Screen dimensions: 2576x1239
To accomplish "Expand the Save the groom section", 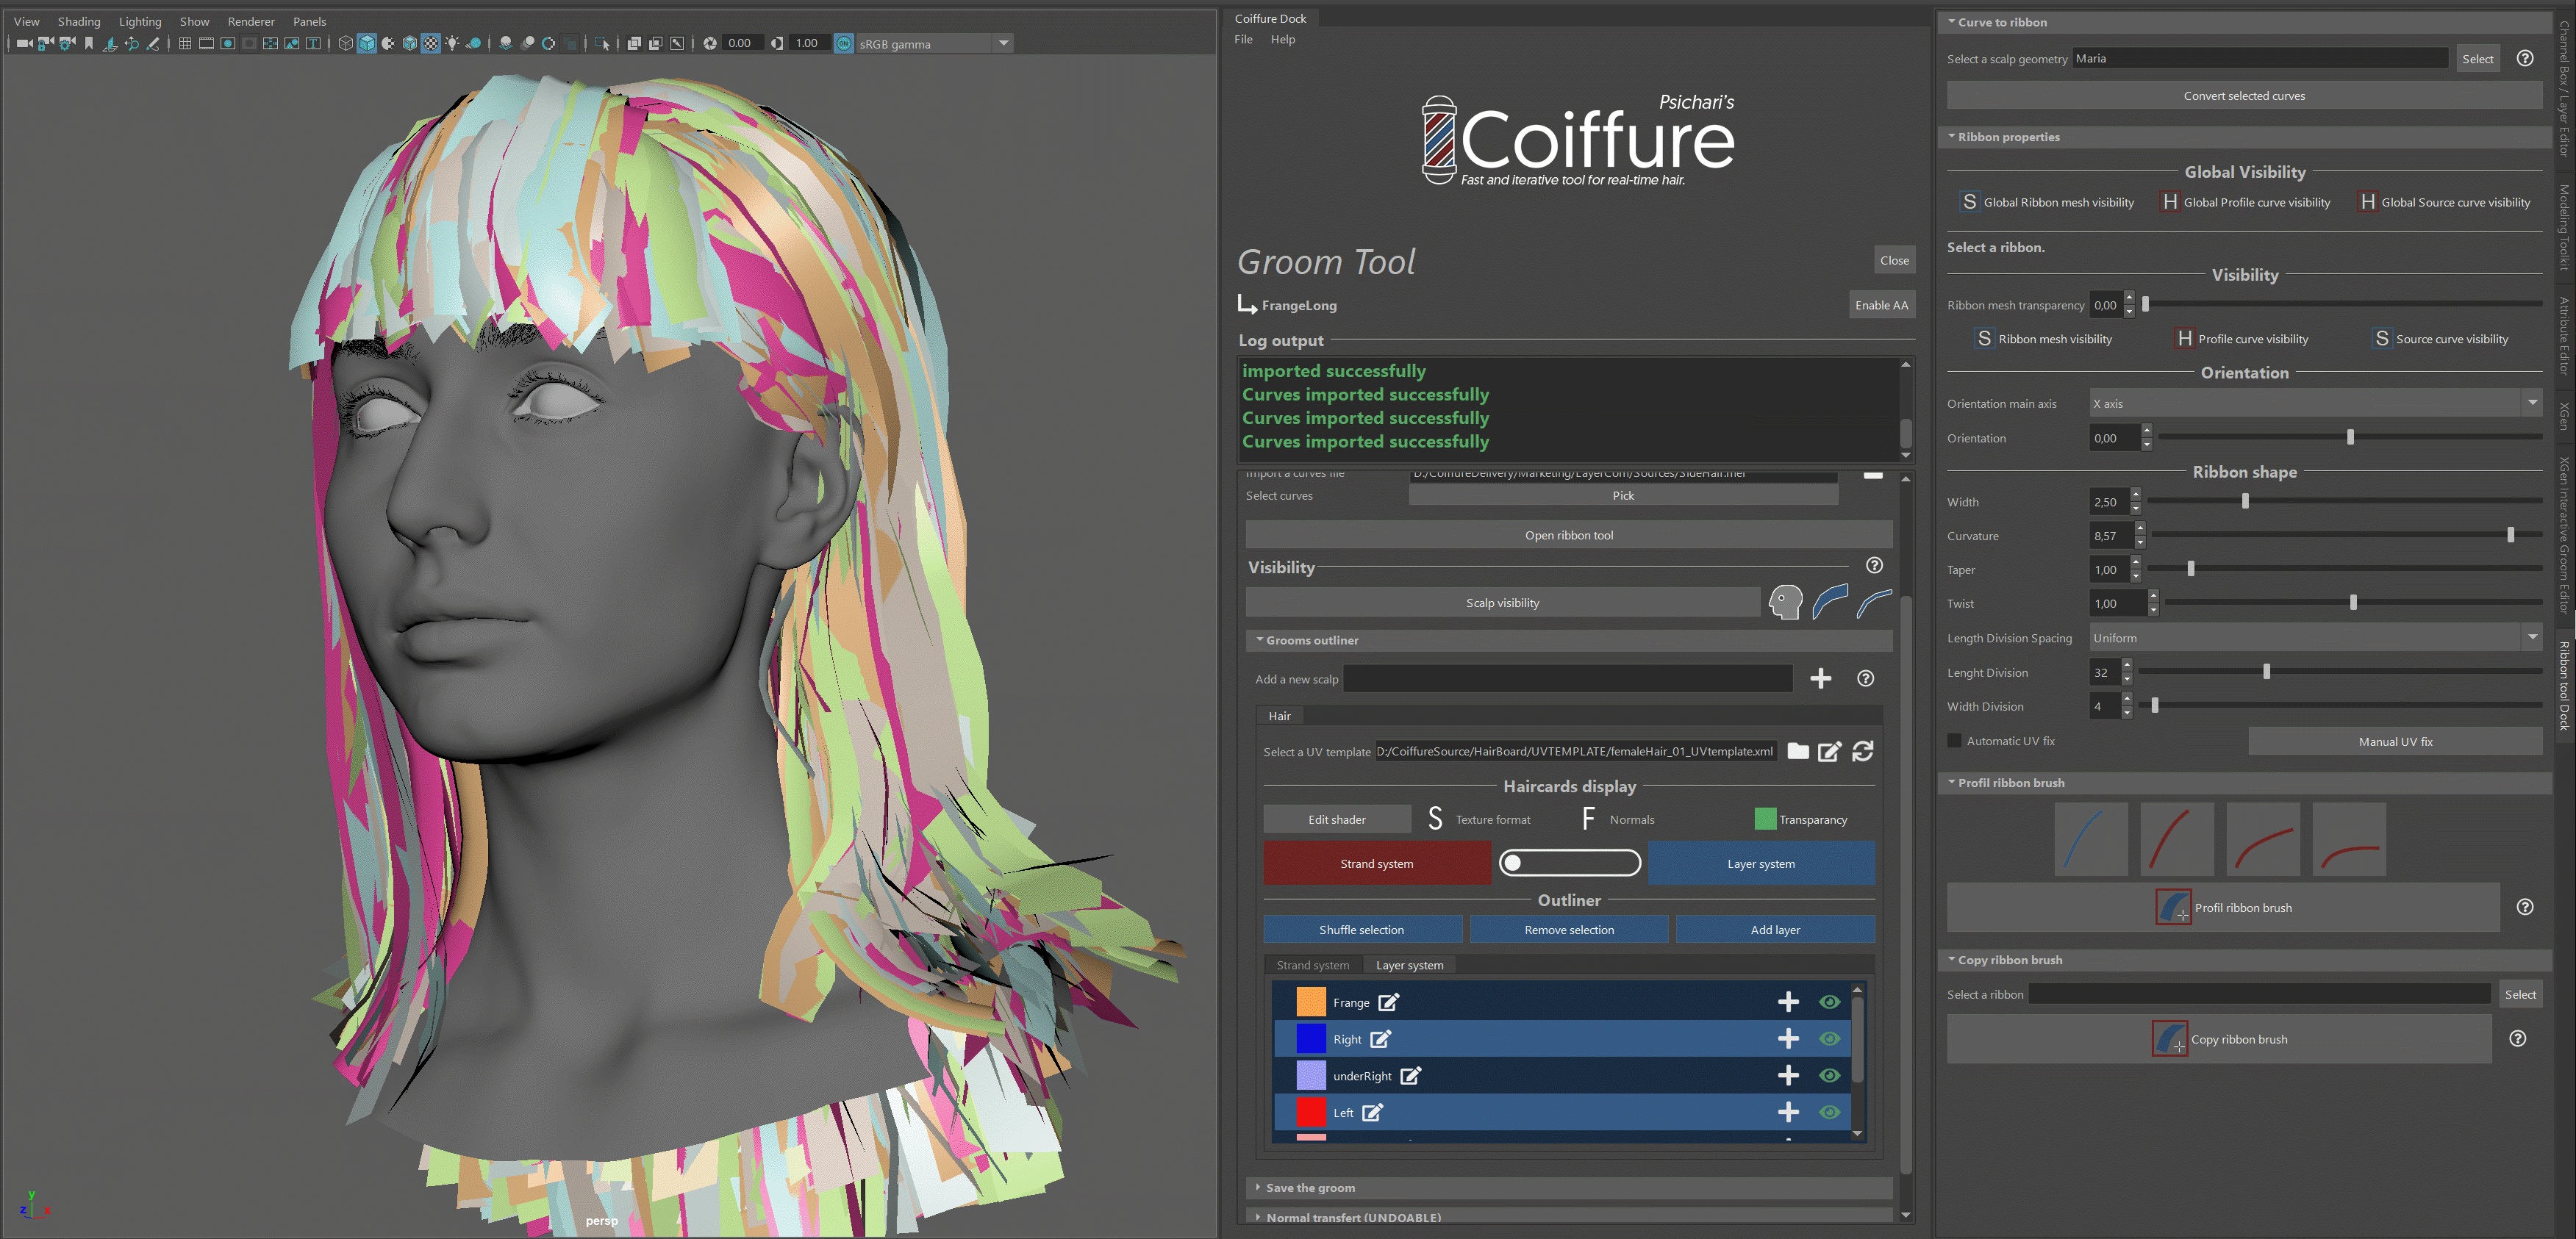I will 1310,1188.
